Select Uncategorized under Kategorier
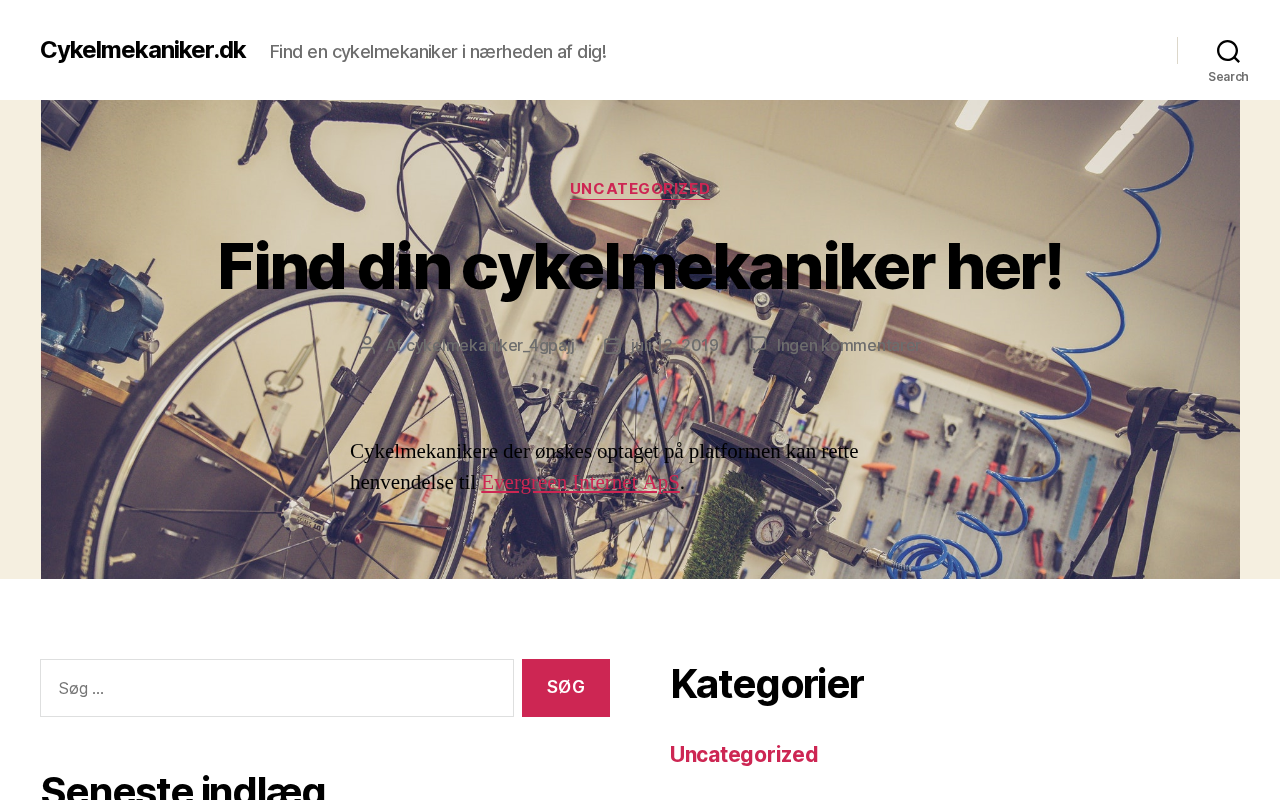This screenshot has height=800, width=1280. coord(744,754)
